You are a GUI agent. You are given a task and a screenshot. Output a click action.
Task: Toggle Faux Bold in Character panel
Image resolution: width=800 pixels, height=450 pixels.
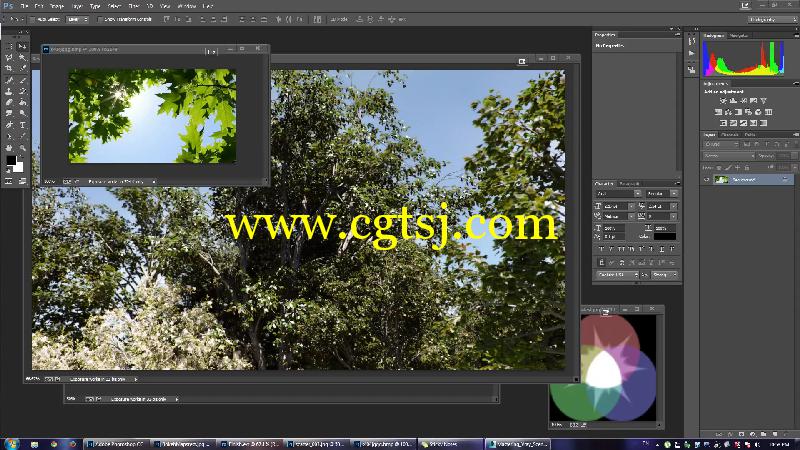(x=601, y=249)
